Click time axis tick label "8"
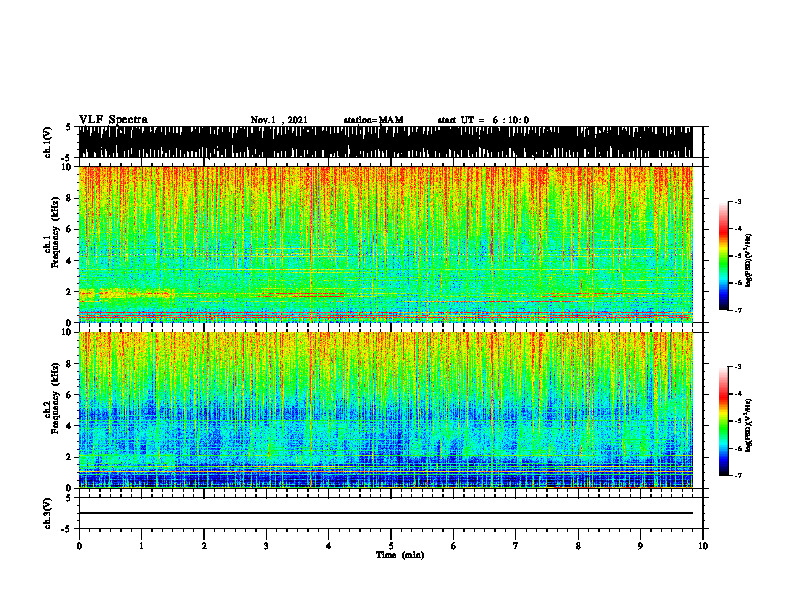 click(578, 546)
